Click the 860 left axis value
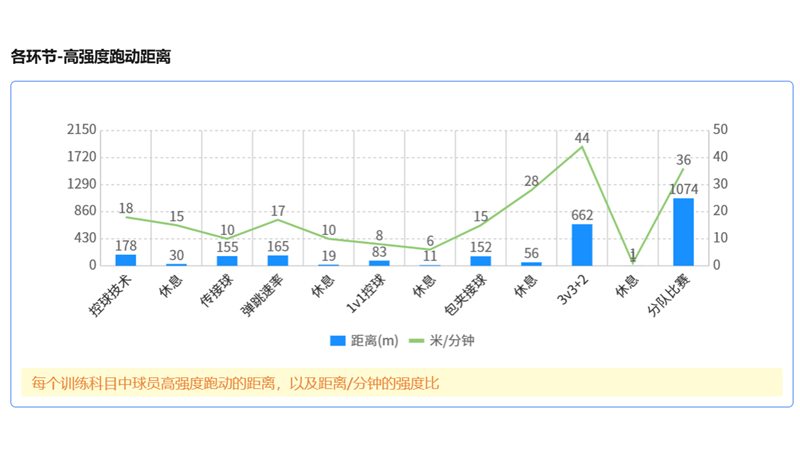The width and height of the screenshot is (800, 455). click(85, 211)
